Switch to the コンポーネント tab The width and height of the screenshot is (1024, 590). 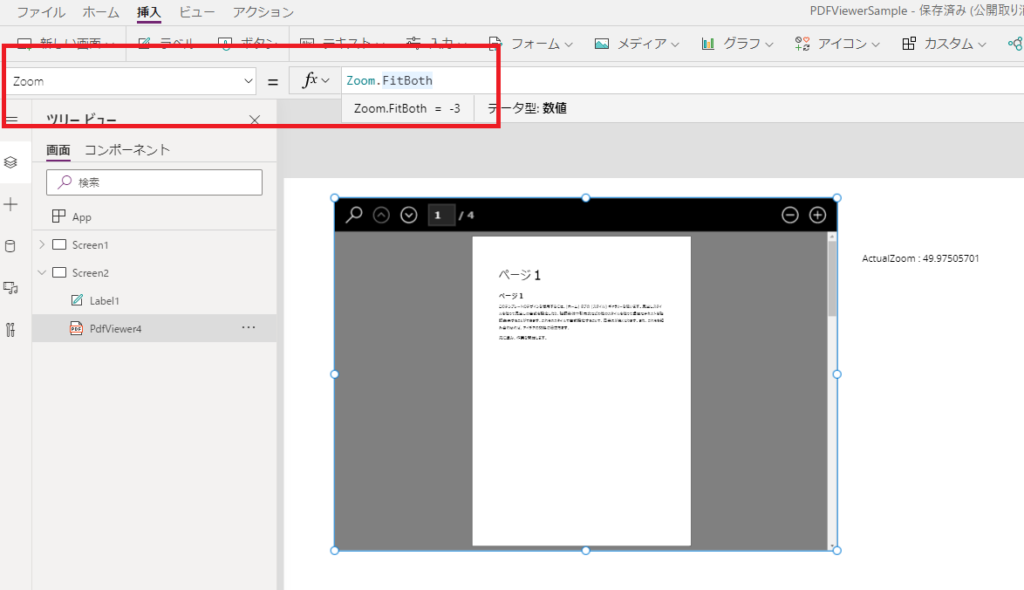(127, 150)
